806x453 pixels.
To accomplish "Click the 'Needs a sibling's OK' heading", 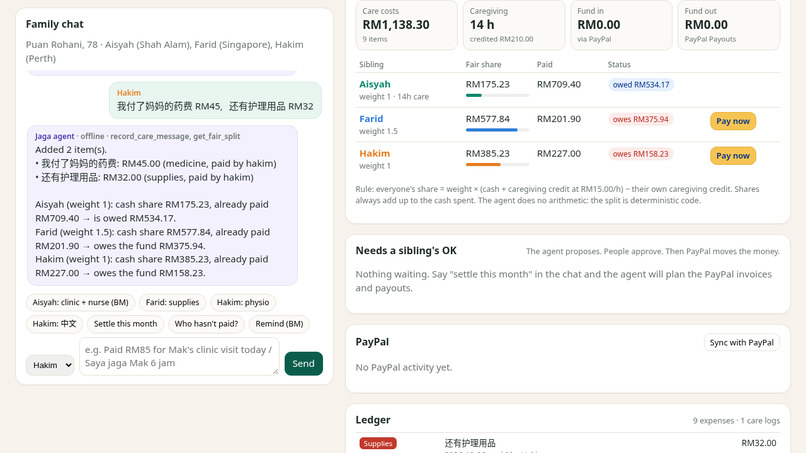I will [x=406, y=251].
